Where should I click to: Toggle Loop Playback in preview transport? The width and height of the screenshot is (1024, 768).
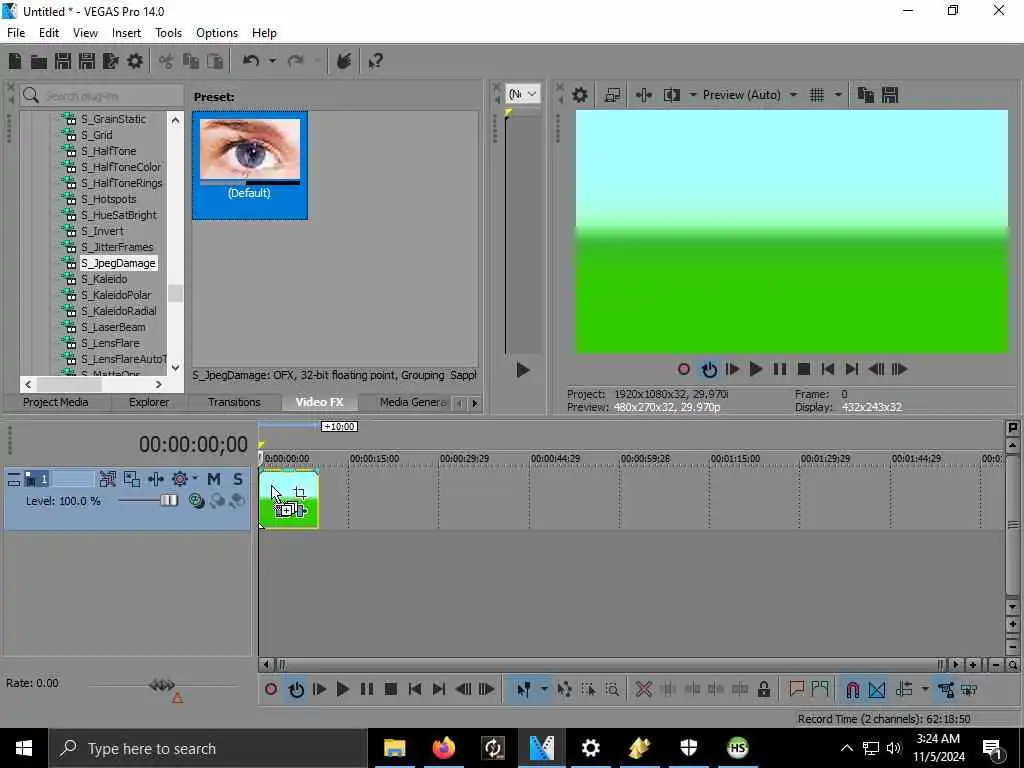pos(709,370)
